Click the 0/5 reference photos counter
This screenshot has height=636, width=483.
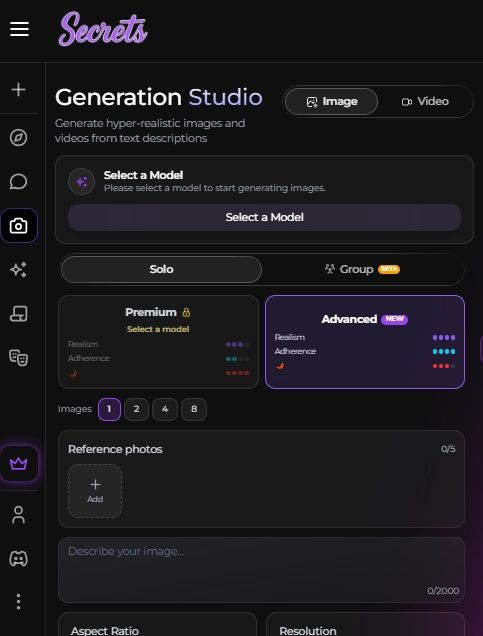[448, 449]
